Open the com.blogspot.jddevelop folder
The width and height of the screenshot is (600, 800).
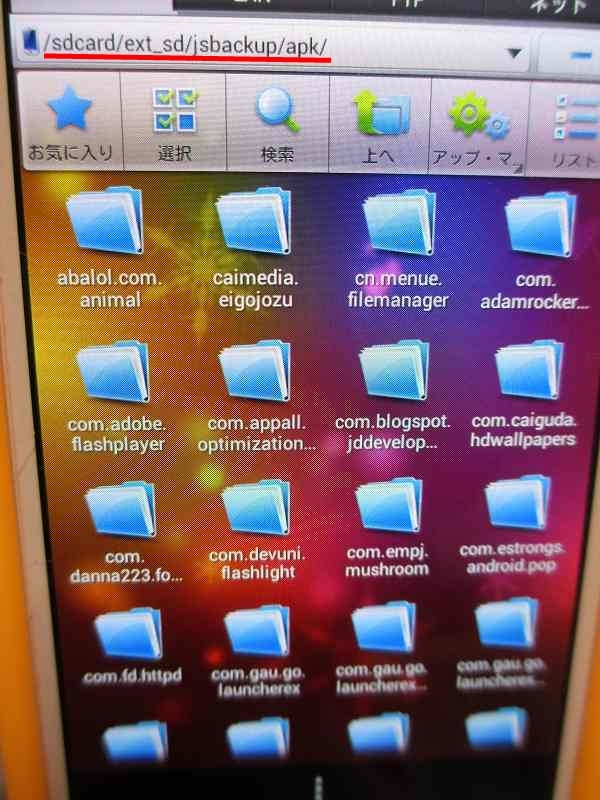pos(394,370)
